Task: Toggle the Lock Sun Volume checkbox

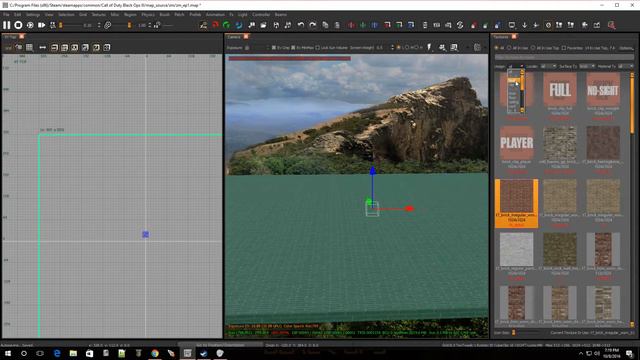Action: 318,48
